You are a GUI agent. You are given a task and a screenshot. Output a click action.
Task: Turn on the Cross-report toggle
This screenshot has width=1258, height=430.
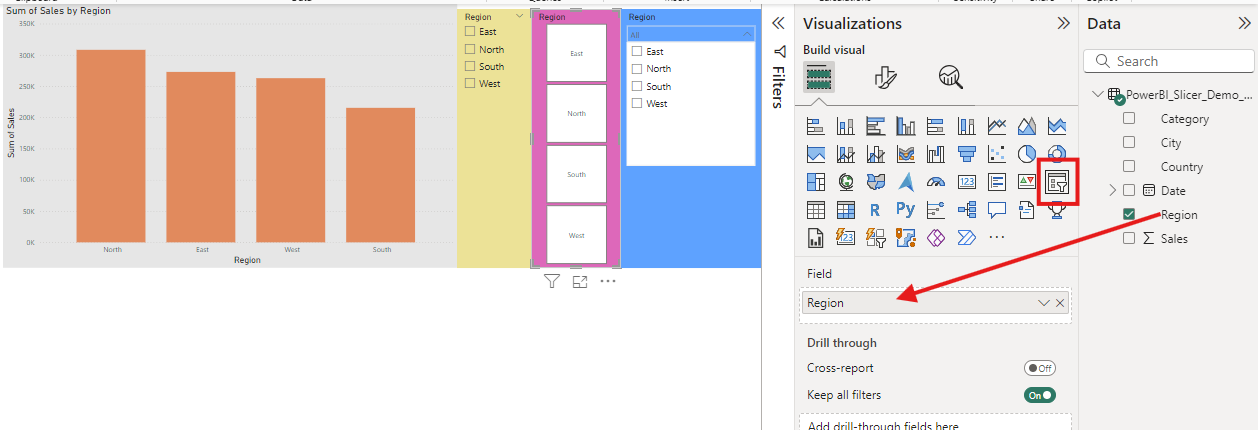1039,368
